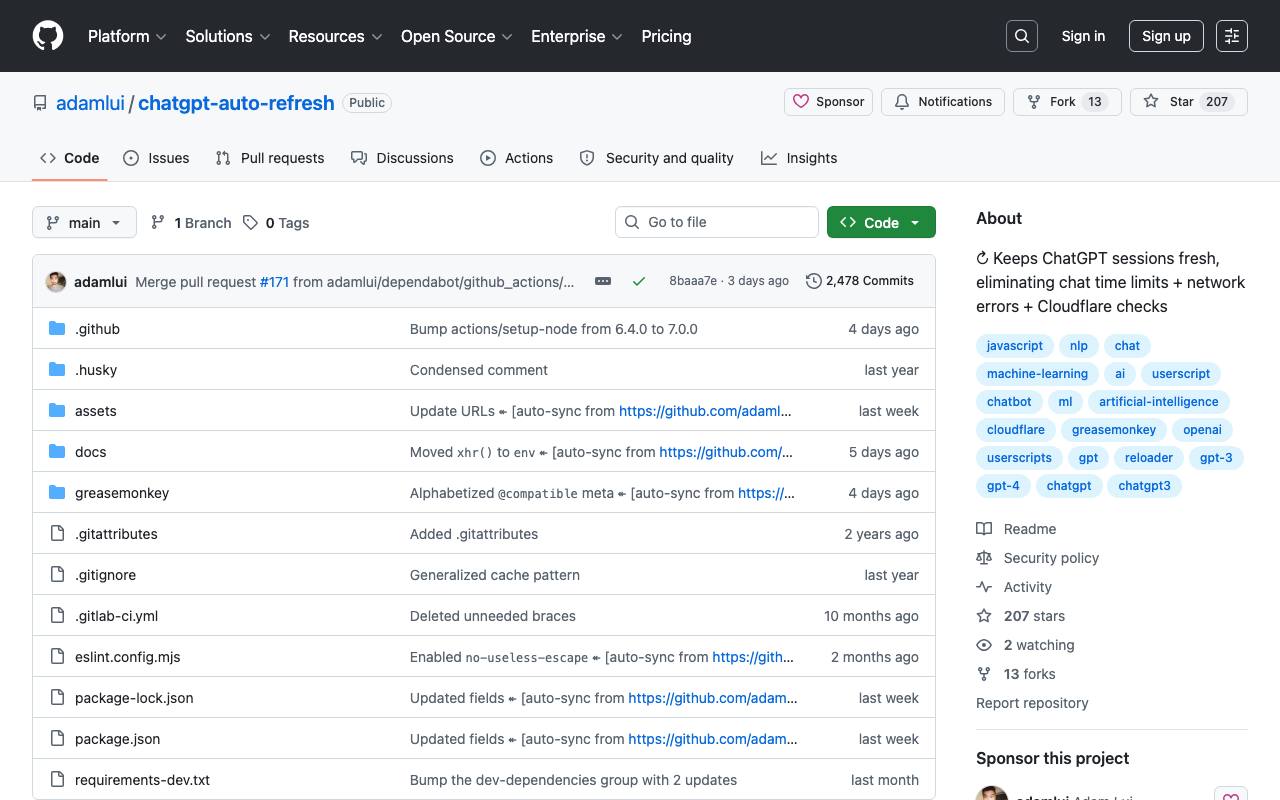This screenshot has height=800, width=1280.
Task: Expand the main branch dropdown
Action: point(84,222)
